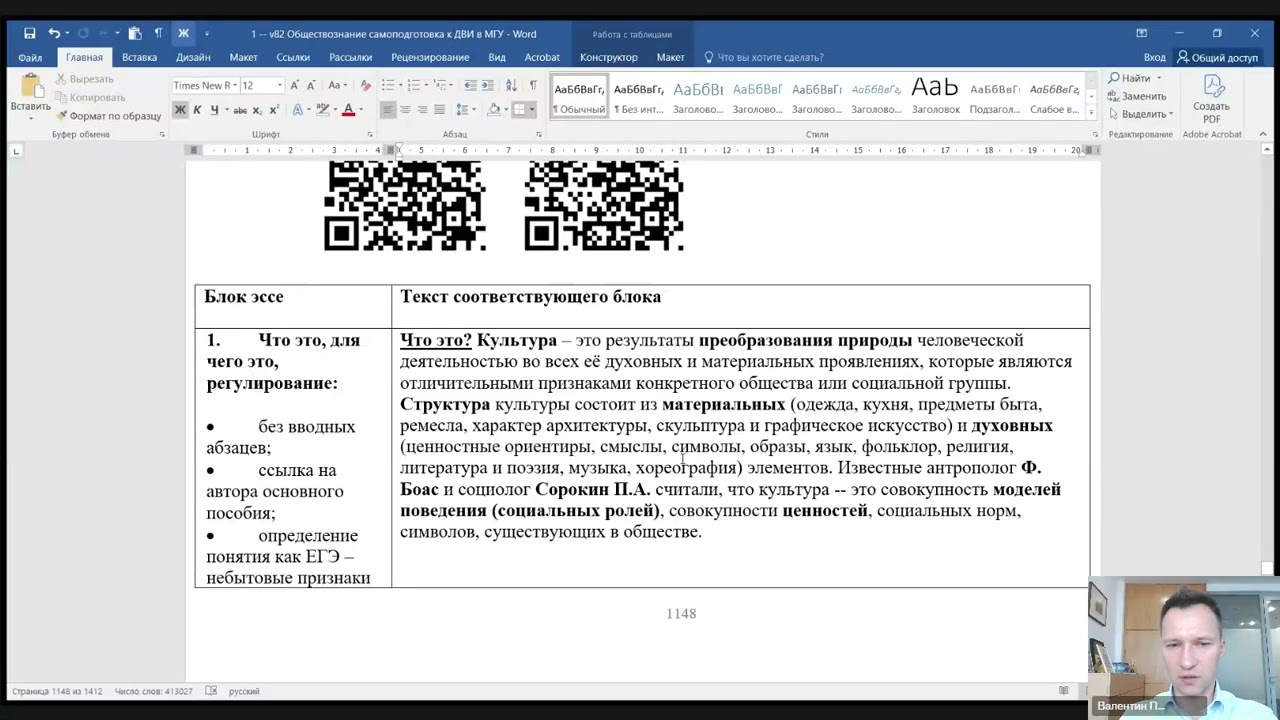Image resolution: width=1280 pixels, height=720 pixels.
Task: Activate Формат по образцу format painter
Action: pos(108,116)
